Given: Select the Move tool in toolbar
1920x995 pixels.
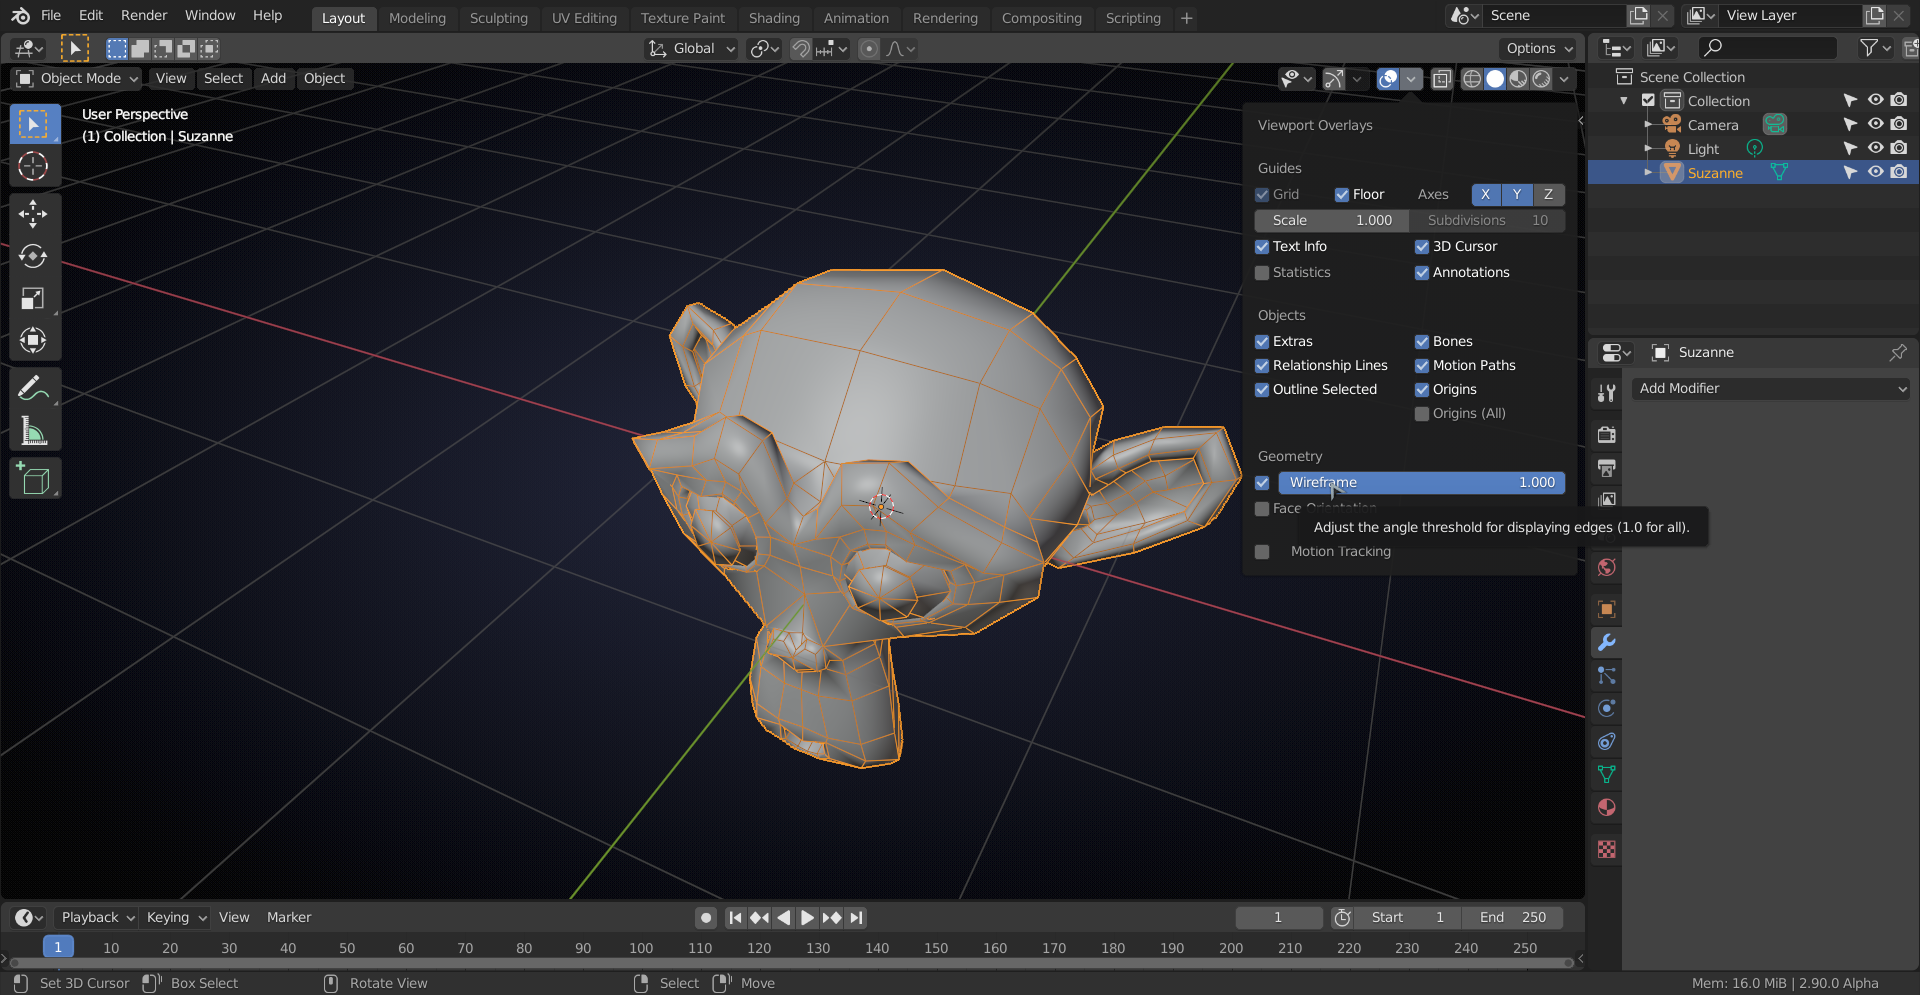Looking at the screenshot, I should pos(33,214).
